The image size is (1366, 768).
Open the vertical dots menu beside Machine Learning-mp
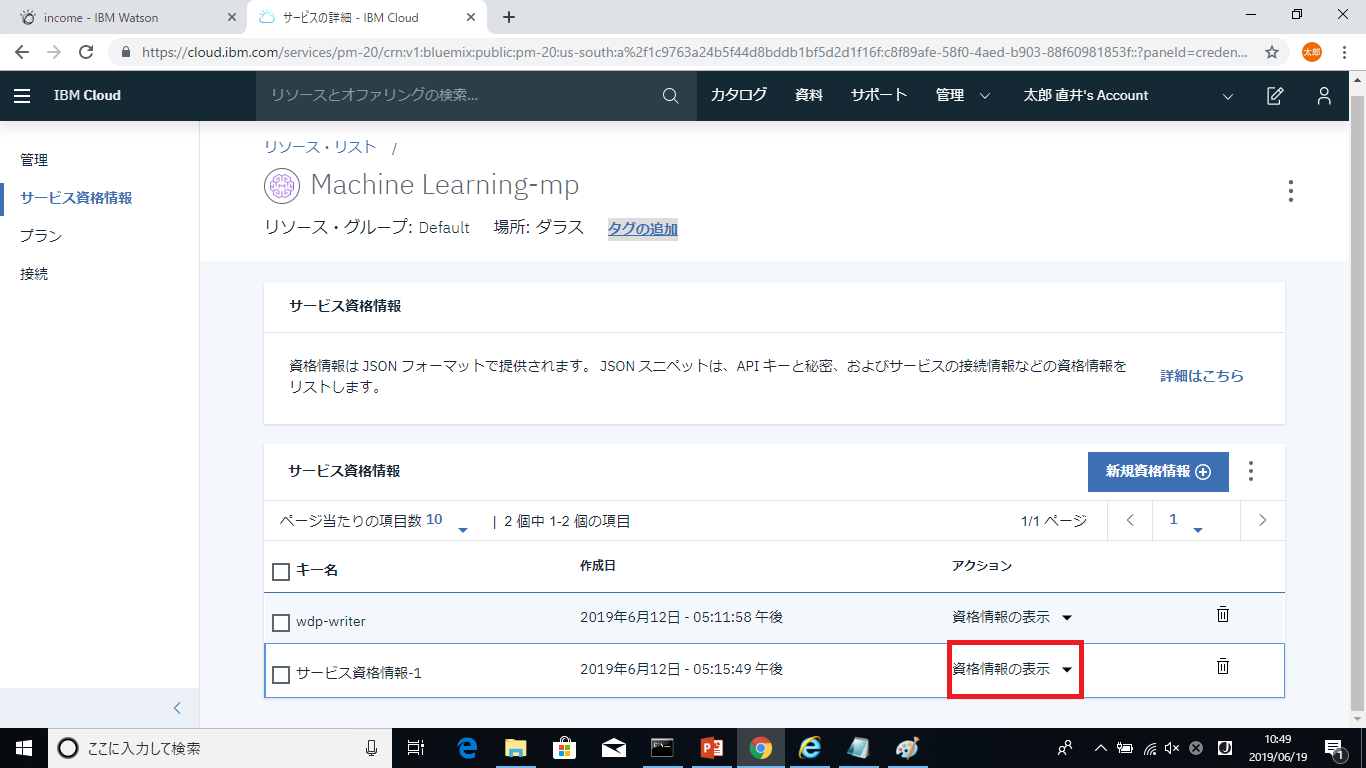1291,191
